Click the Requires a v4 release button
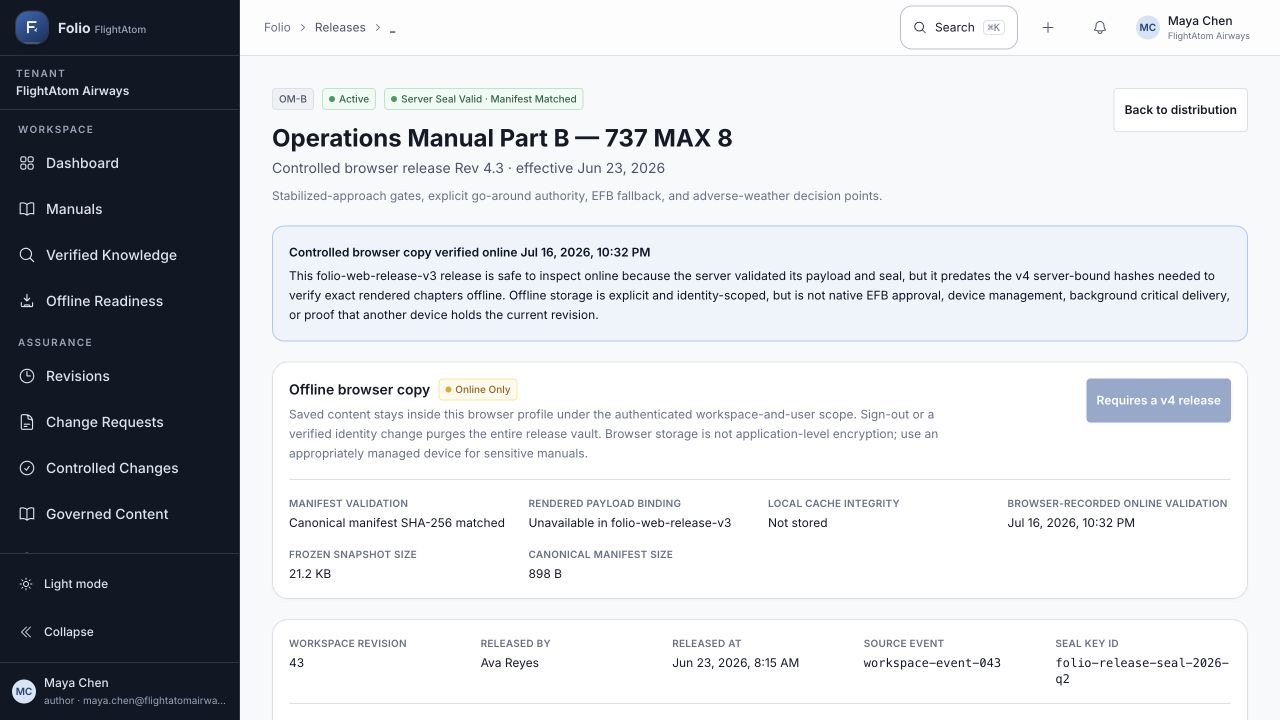Screen dimensions: 1280x720 coord(1158,400)
